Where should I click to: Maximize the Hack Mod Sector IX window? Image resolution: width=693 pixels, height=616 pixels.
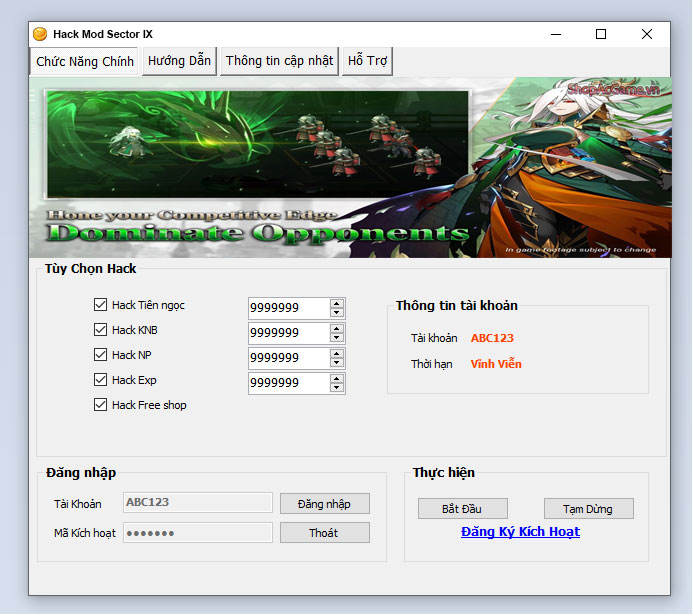pyautogui.click(x=601, y=34)
